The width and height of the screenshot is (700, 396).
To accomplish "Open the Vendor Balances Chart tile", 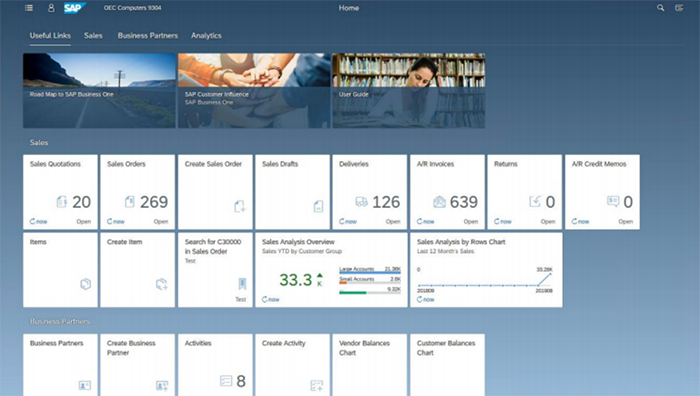I will 370,365.
